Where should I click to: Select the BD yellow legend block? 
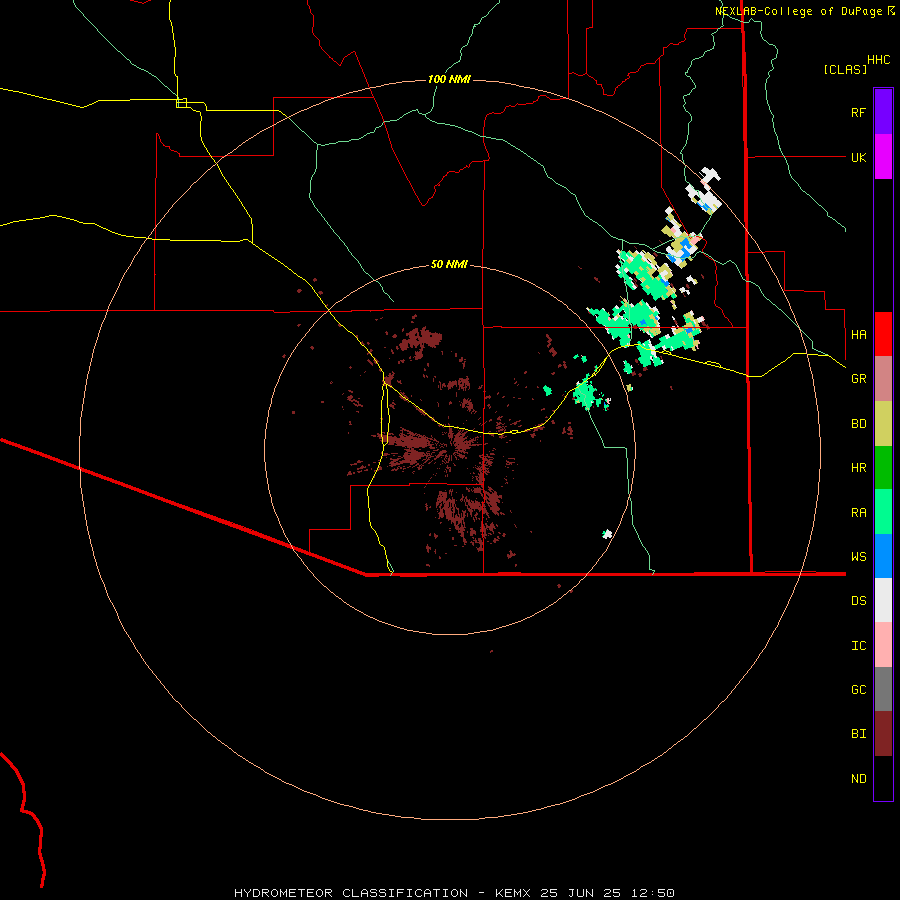[883, 424]
